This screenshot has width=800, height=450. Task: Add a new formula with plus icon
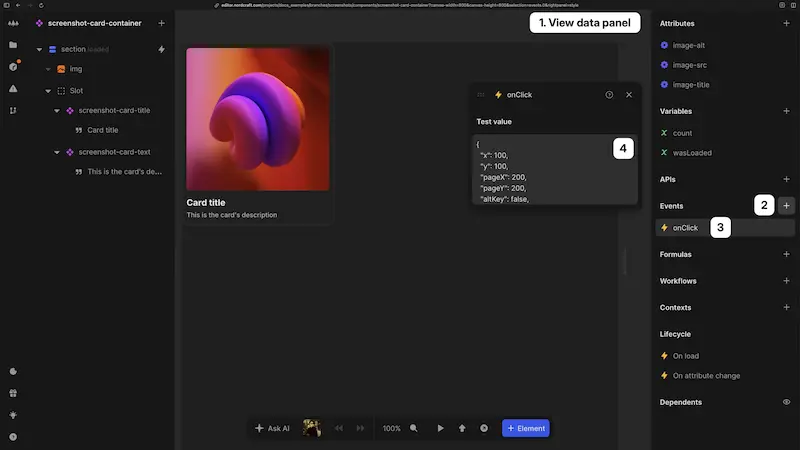786,254
